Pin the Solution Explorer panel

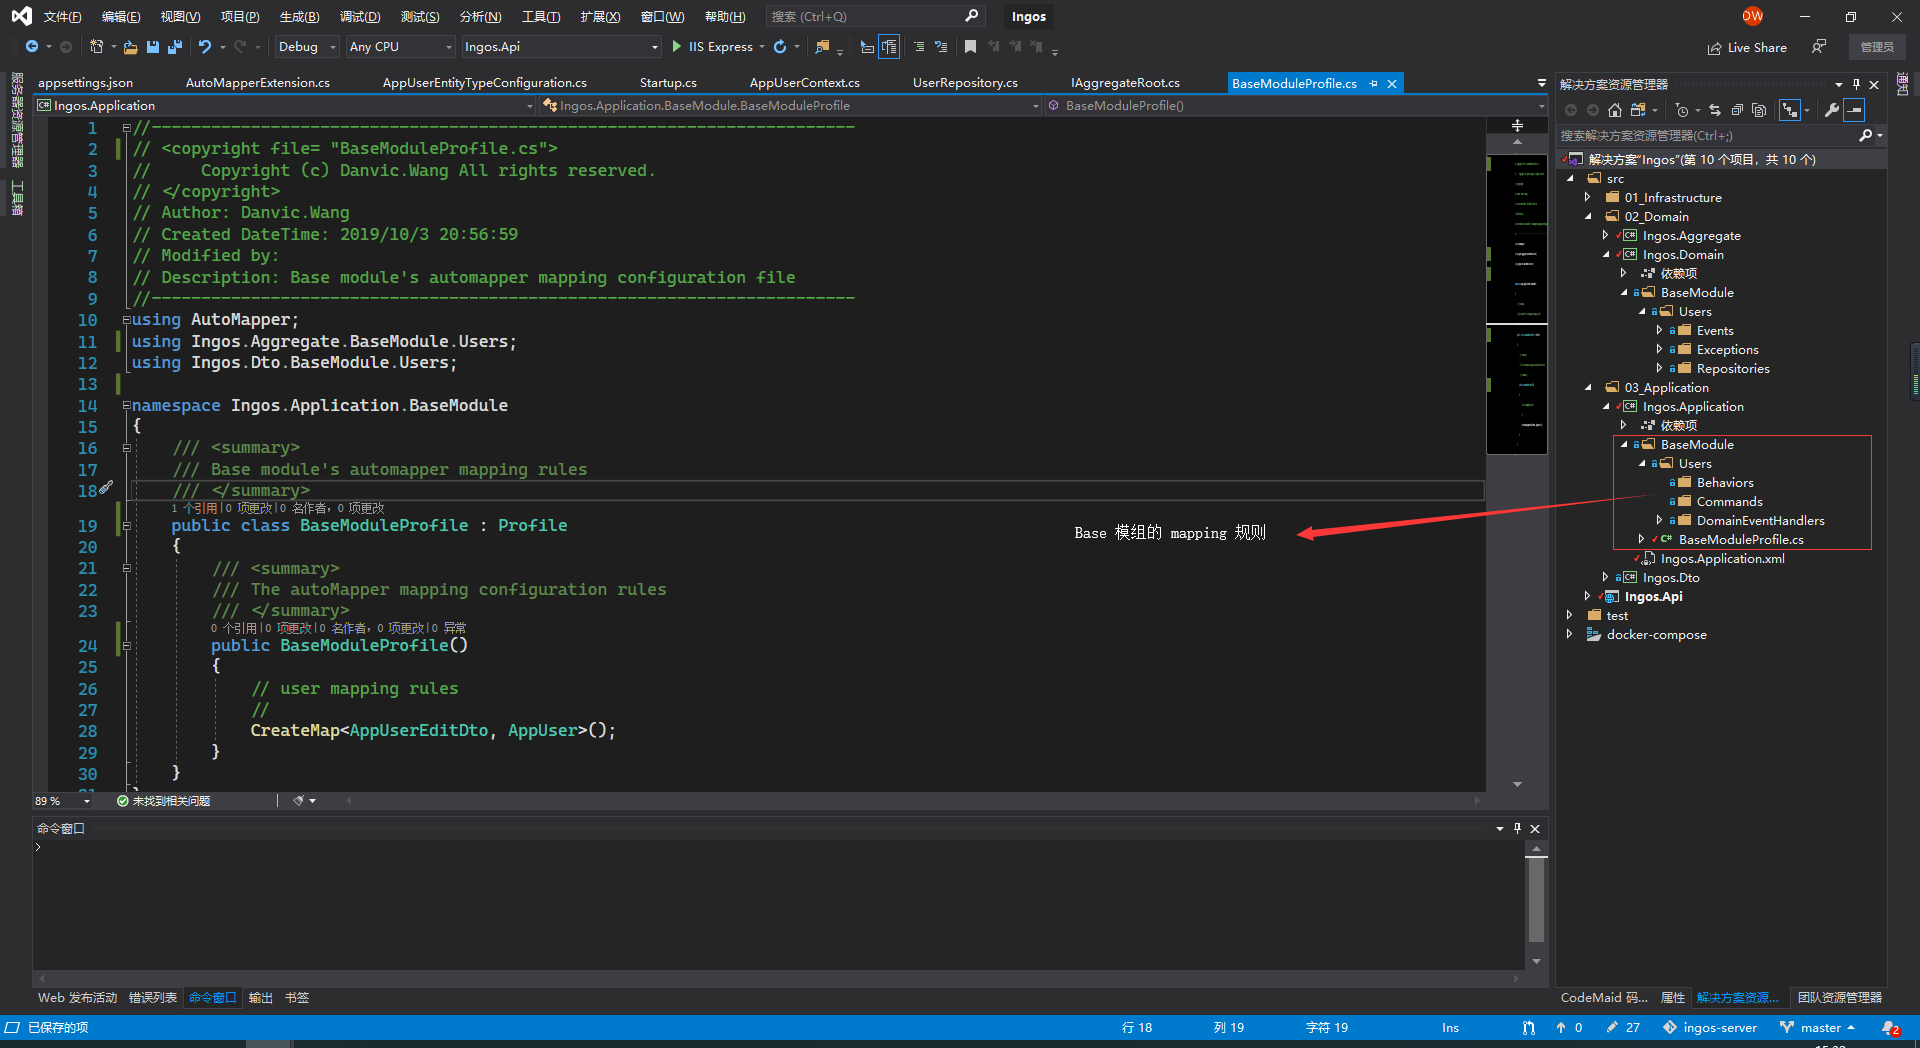1857,84
